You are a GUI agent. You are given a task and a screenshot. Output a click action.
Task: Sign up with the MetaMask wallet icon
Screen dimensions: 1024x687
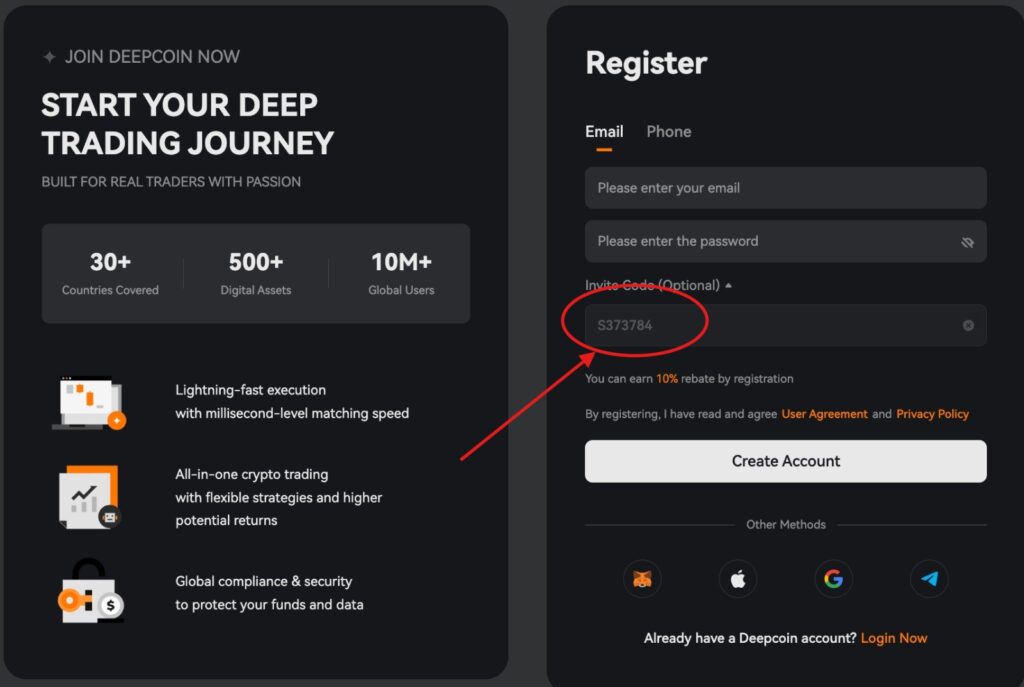coord(642,578)
